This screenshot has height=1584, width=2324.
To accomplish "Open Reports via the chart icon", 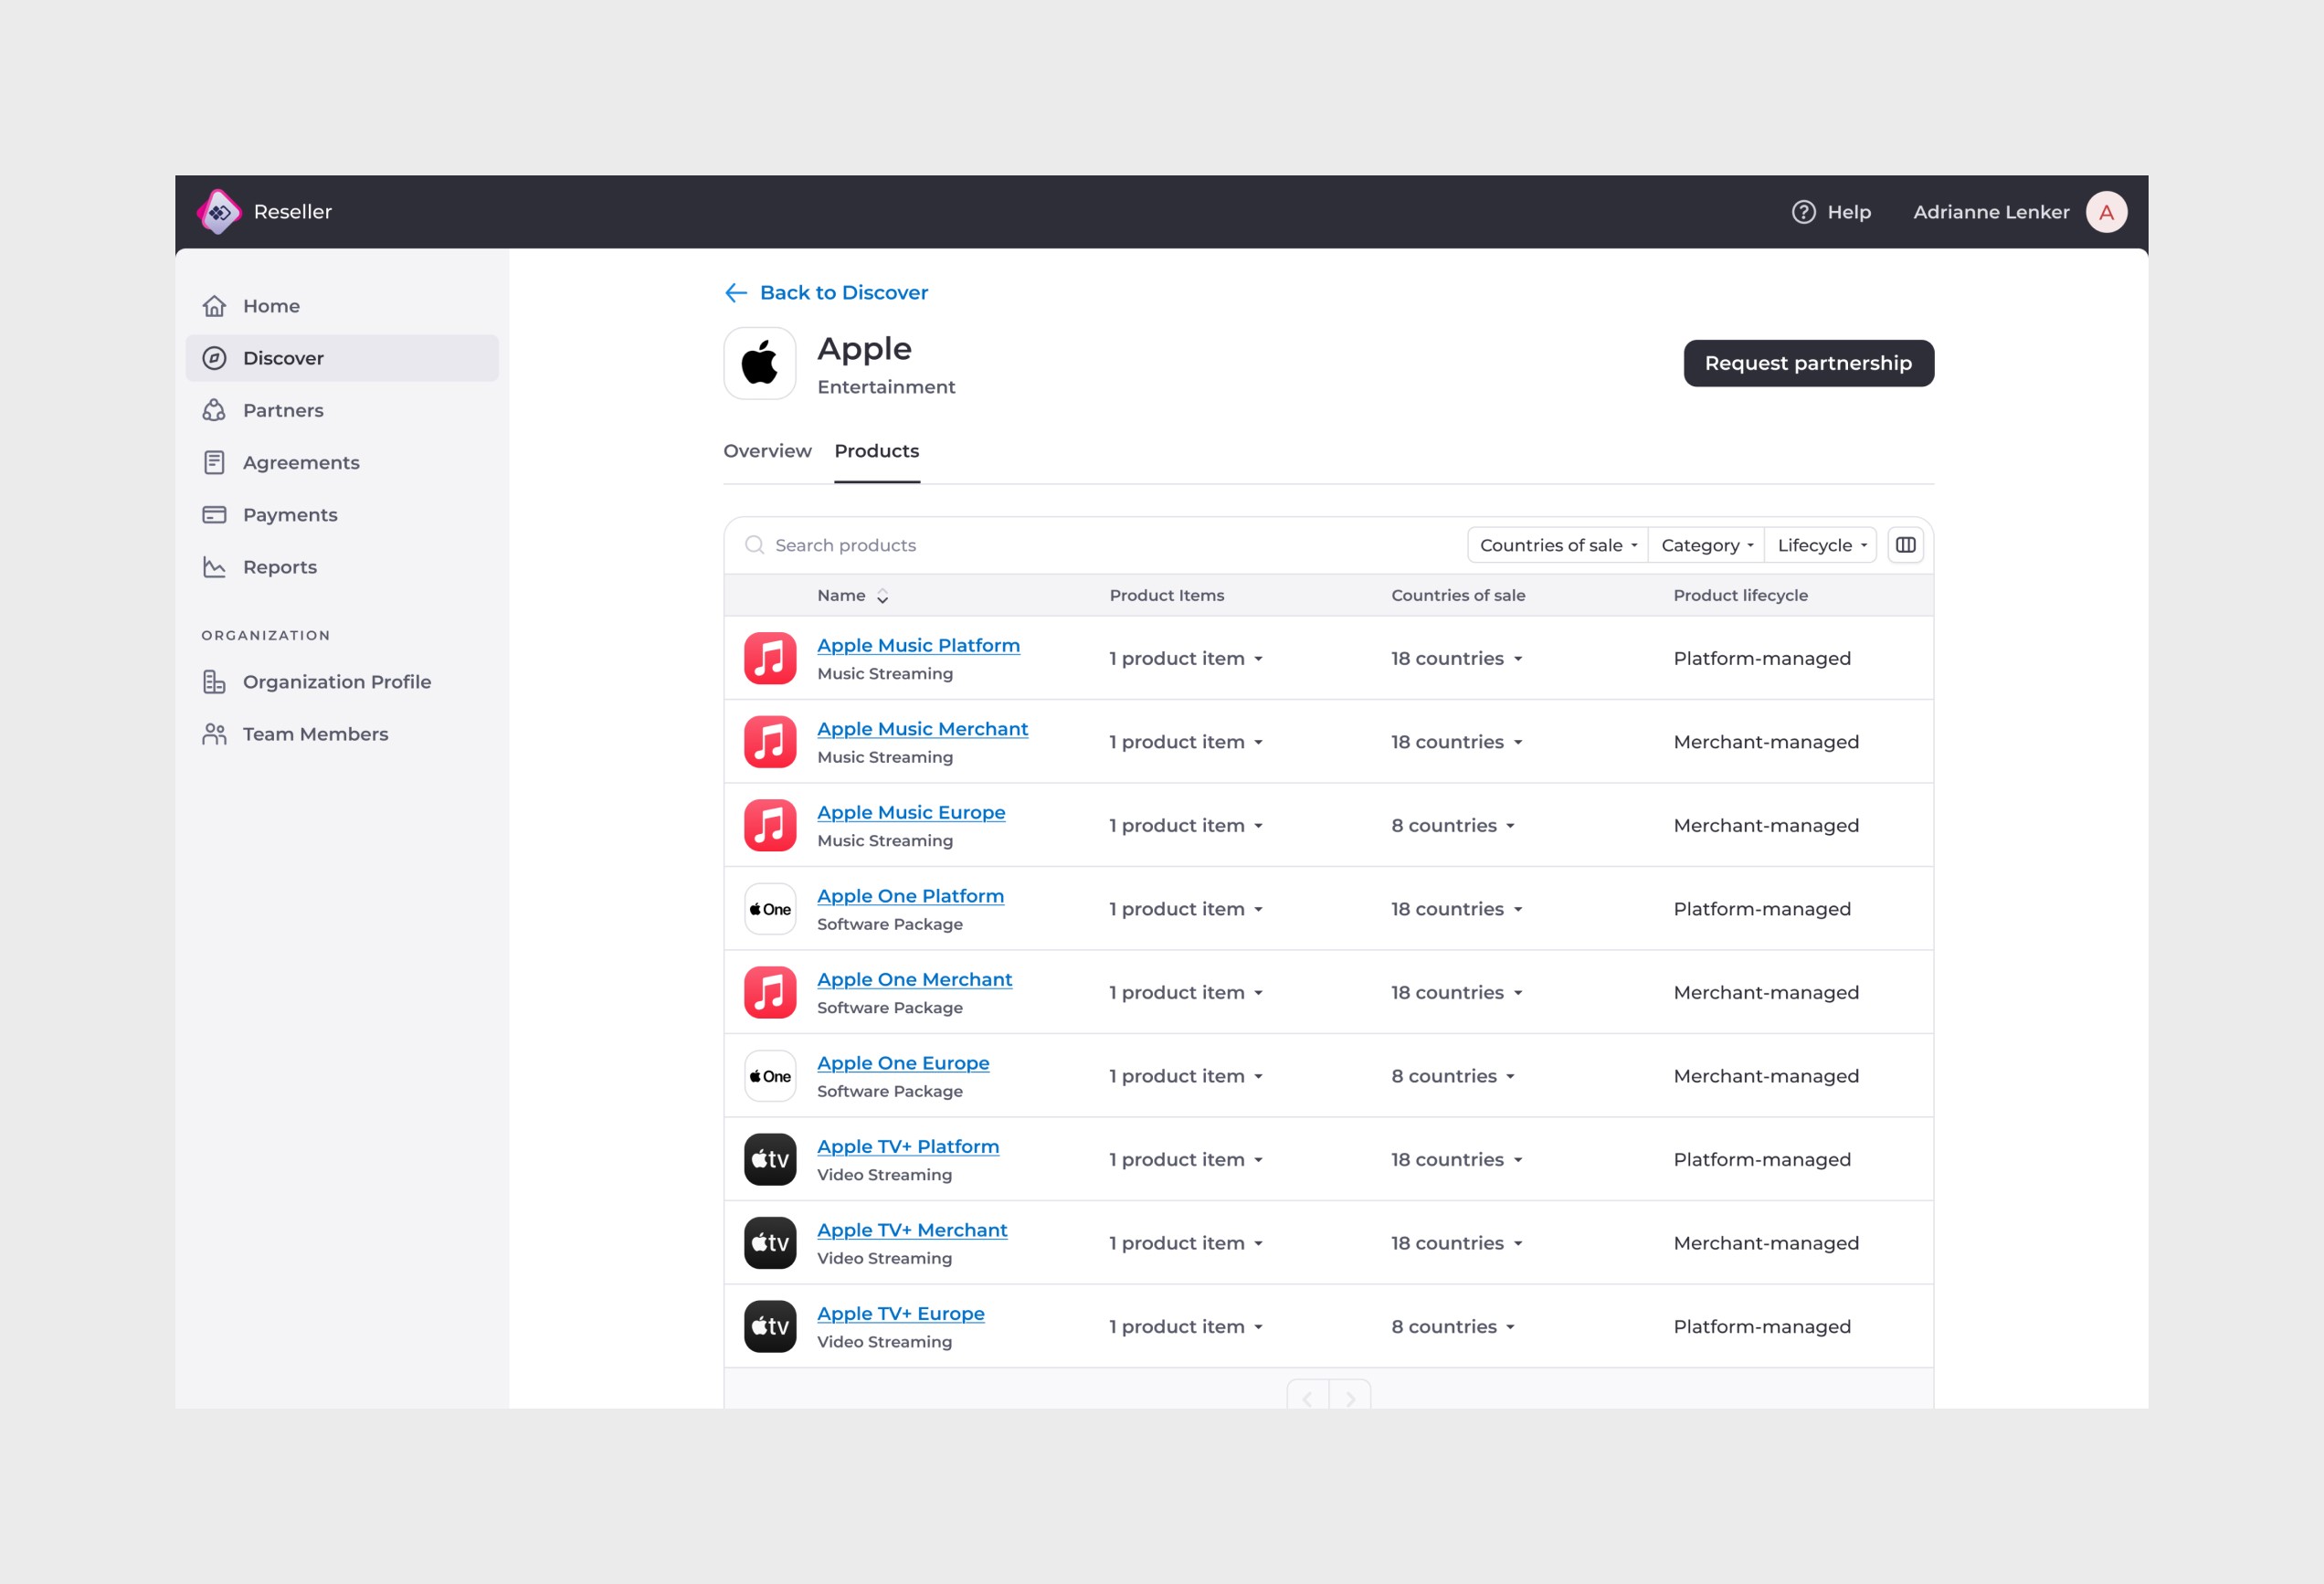I will point(215,566).
